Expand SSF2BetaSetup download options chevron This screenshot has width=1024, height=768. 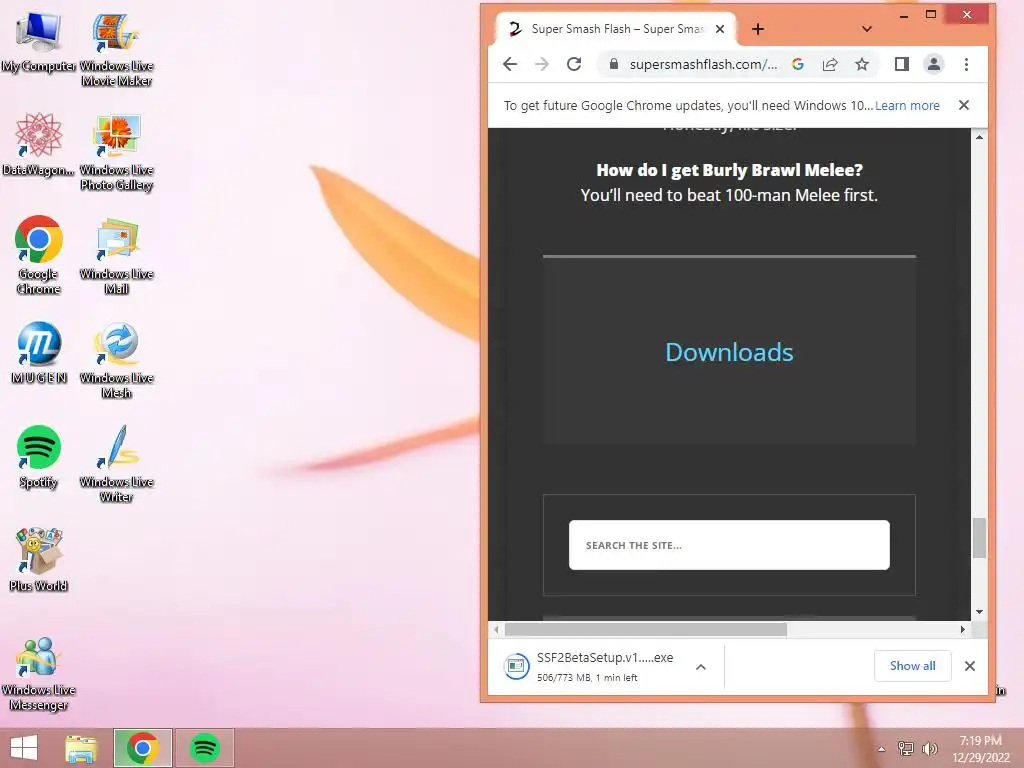(x=701, y=667)
